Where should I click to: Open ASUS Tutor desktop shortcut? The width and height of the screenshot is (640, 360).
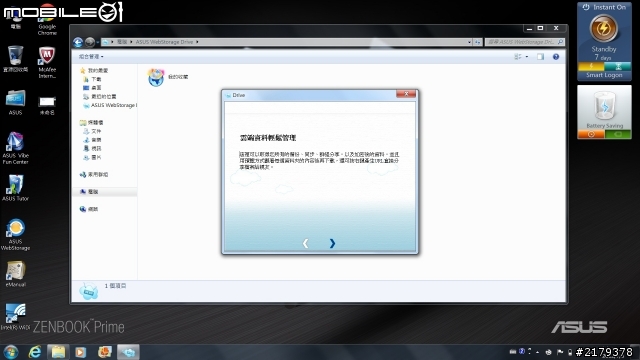(15, 188)
